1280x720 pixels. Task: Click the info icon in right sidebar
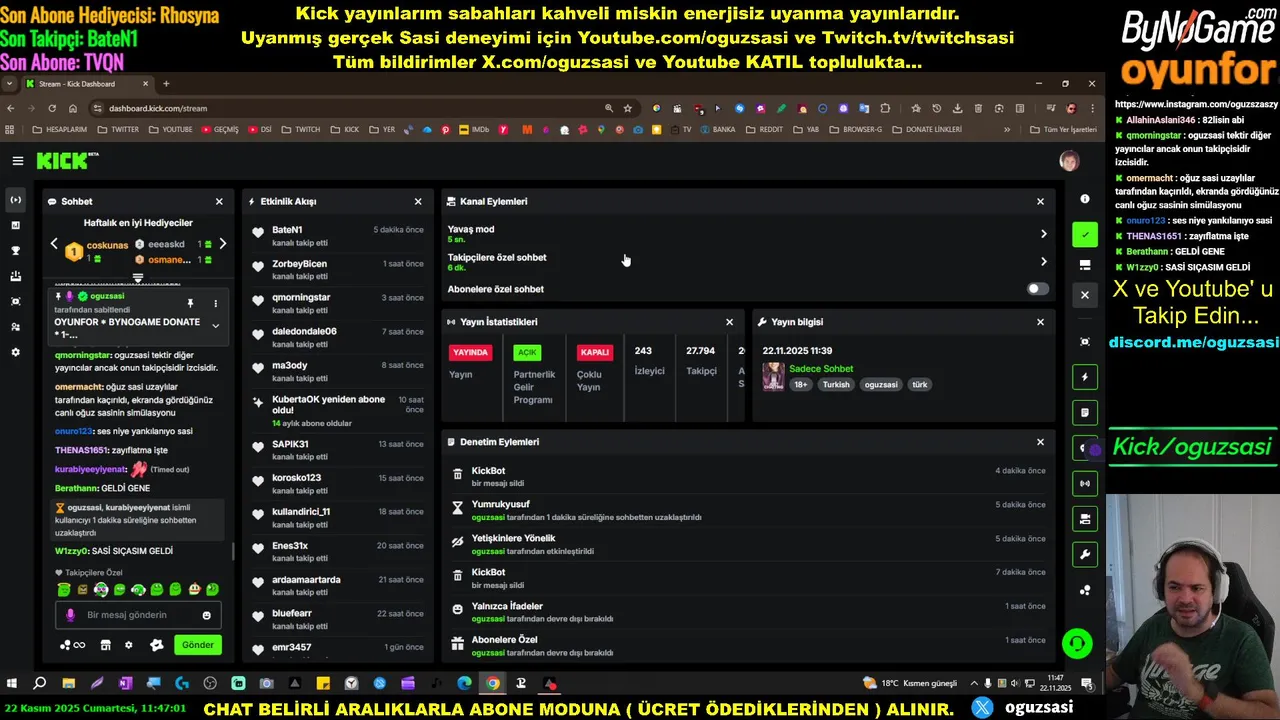[x=1085, y=199]
